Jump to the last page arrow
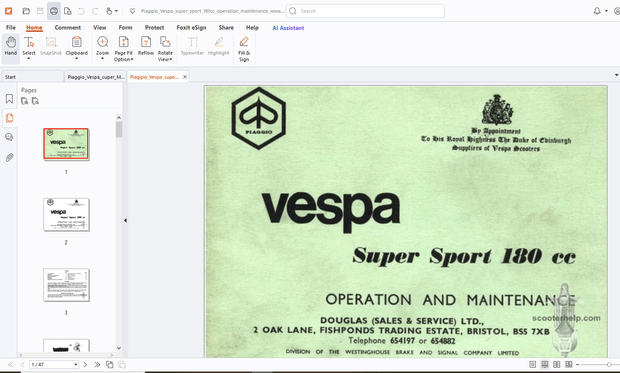620x373 pixels. tap(97, 365)
